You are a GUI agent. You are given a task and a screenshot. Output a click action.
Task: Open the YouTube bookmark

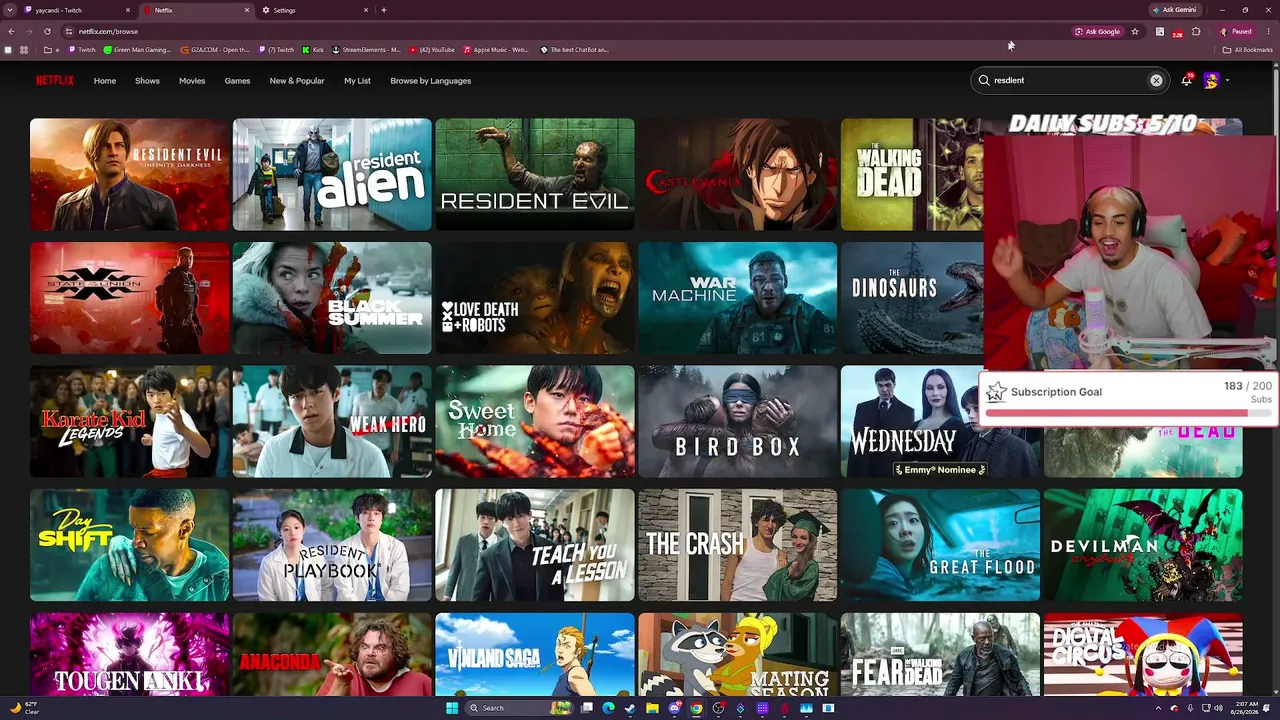pos(432,50)
